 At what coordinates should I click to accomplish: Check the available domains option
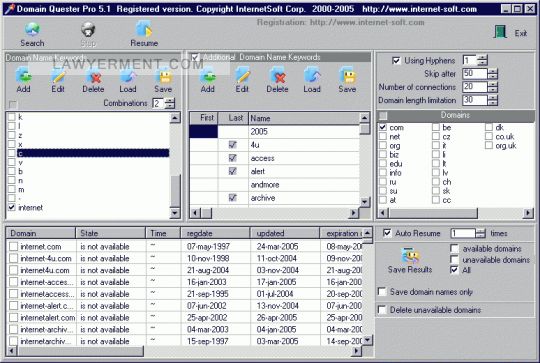click(454, 248)
